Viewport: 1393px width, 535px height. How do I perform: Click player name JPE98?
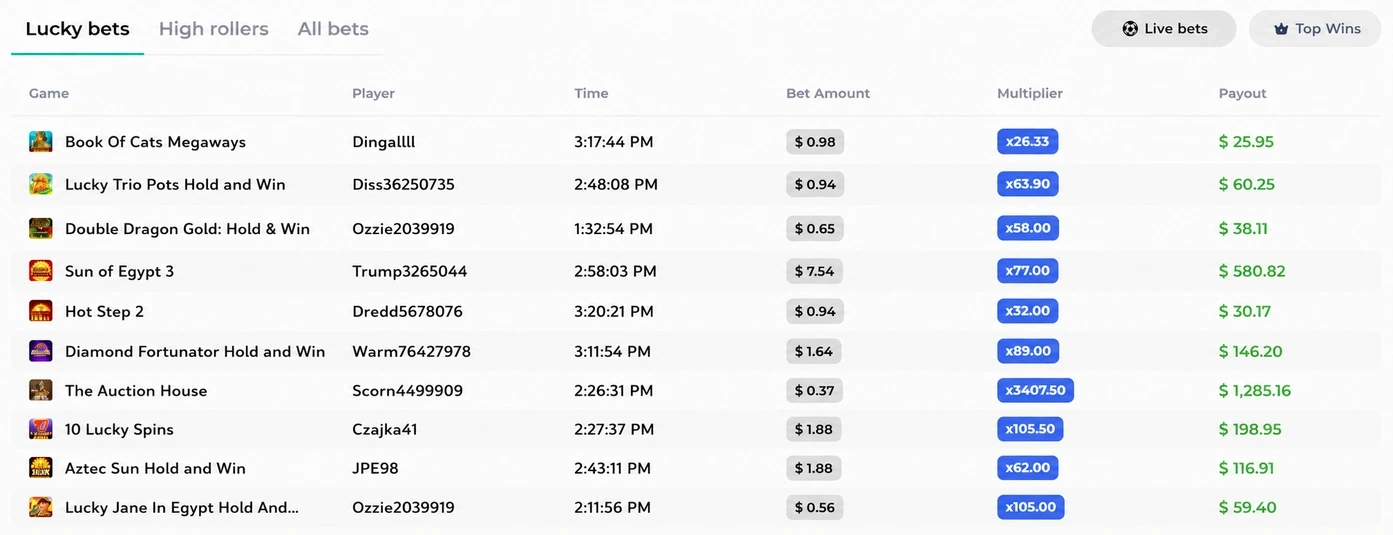[376, 468]
